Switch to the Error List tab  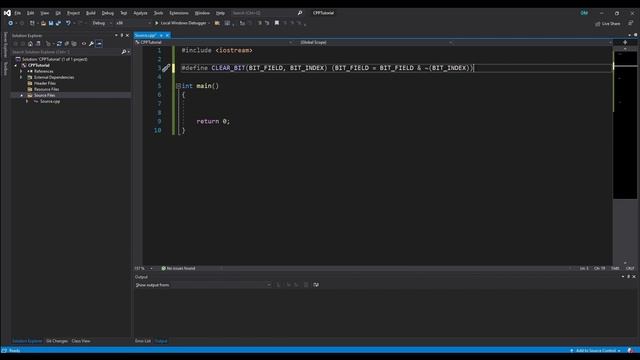pyautogui.click(x=143, y=341)
